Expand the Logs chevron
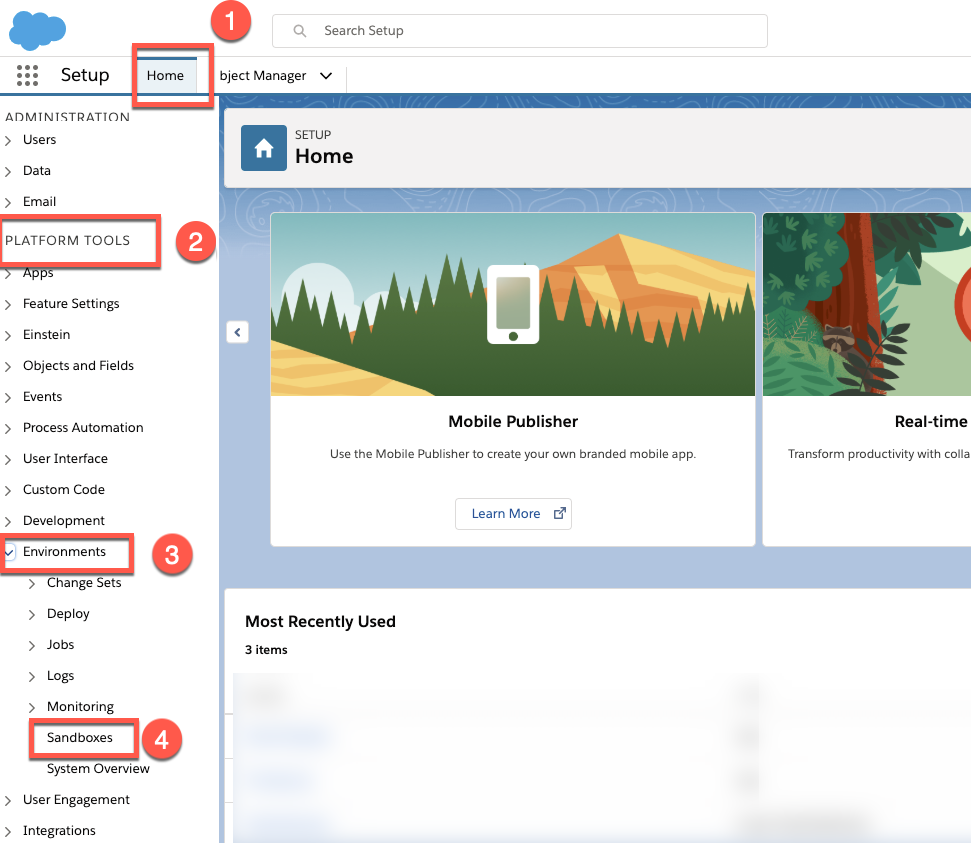 coord(32,676)
